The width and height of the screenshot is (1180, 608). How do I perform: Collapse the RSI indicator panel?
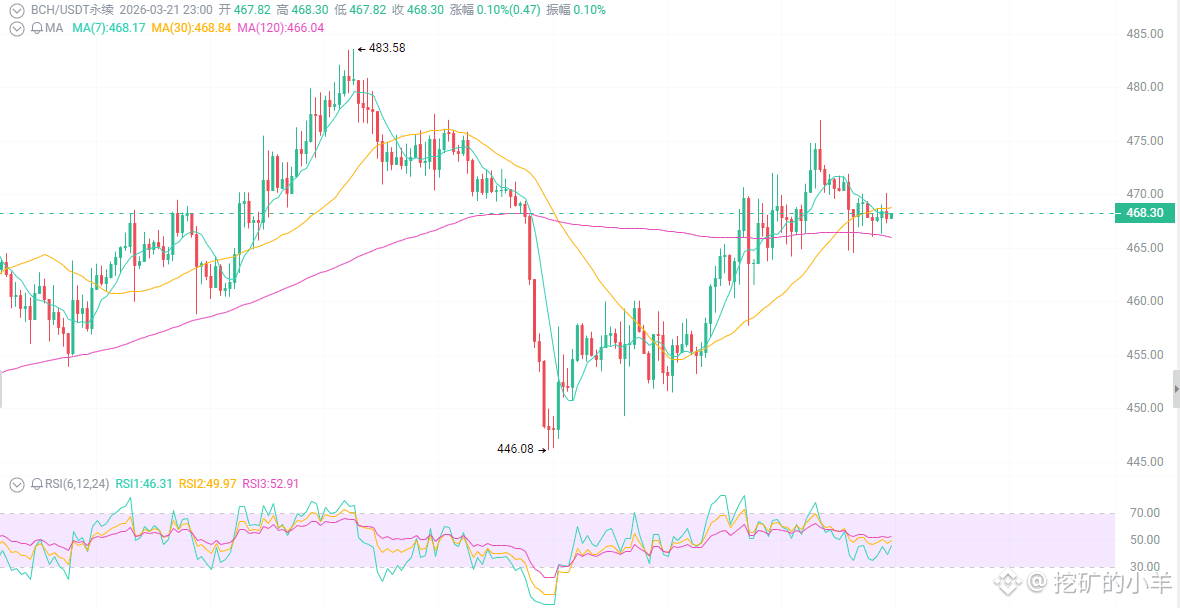click(16, 484)
